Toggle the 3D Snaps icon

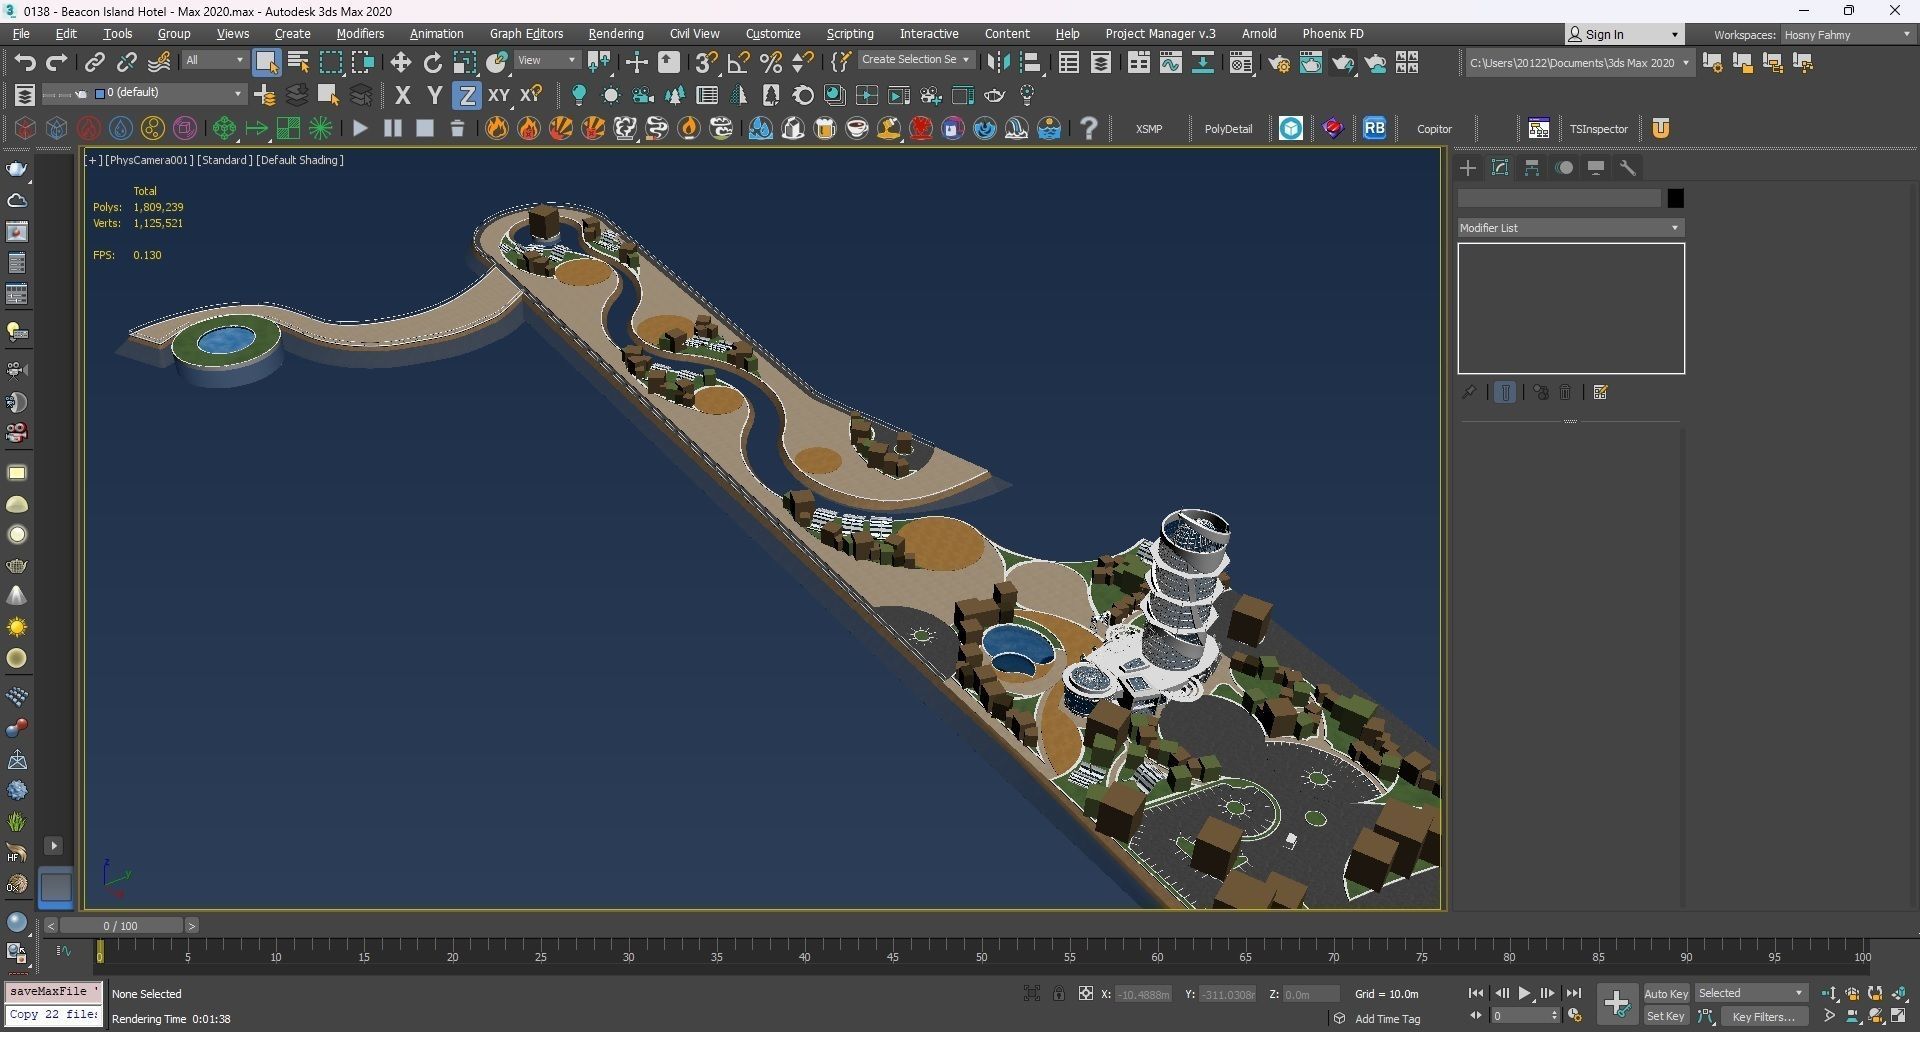tap(706, 63)
